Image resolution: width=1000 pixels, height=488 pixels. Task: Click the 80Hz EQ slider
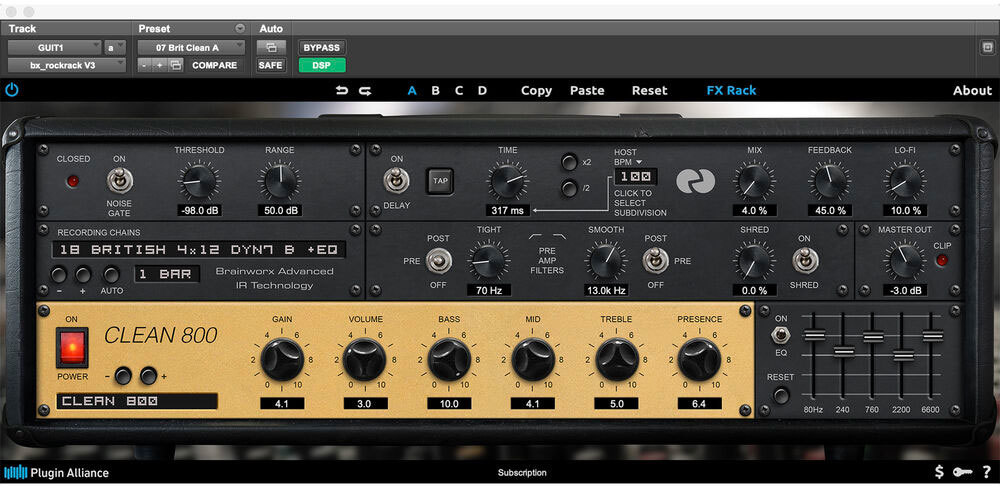click(814, 336)
